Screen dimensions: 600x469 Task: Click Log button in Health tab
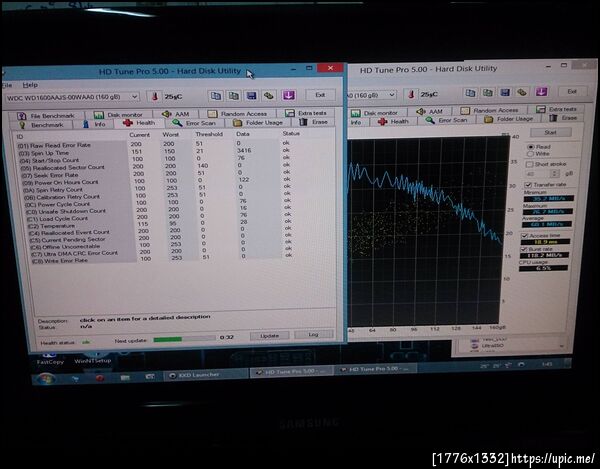coord(313,334)
